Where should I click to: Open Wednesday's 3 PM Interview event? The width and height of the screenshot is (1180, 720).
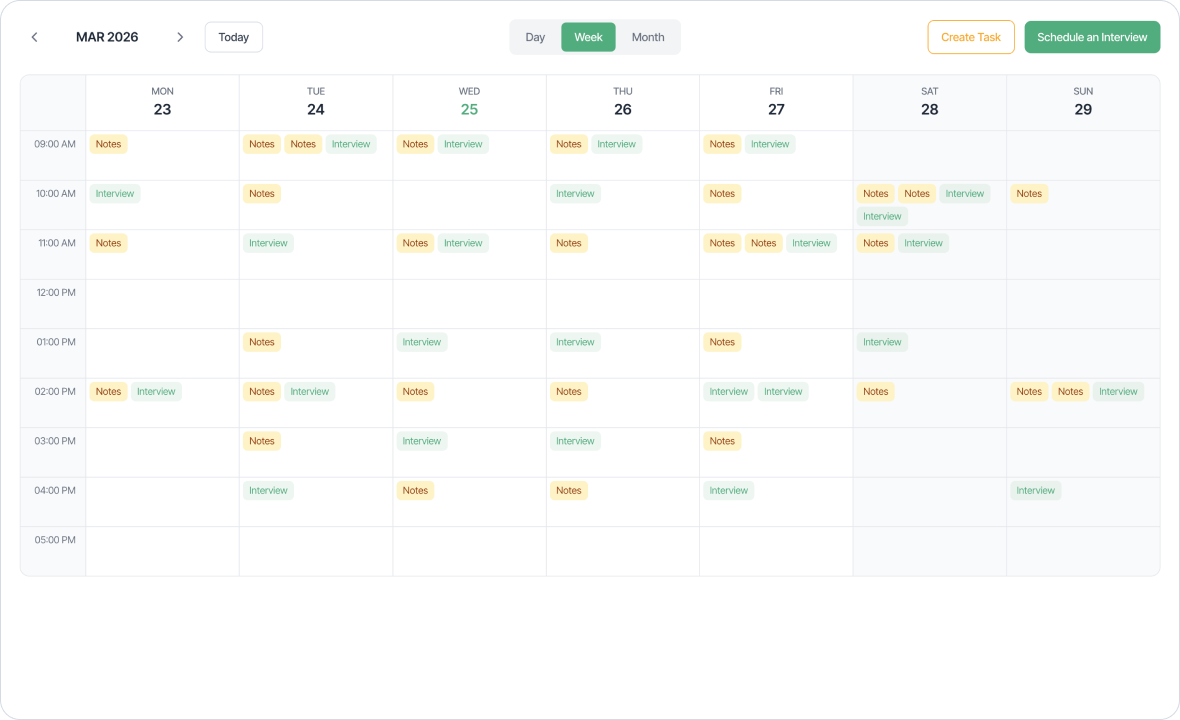coord(421,440)
